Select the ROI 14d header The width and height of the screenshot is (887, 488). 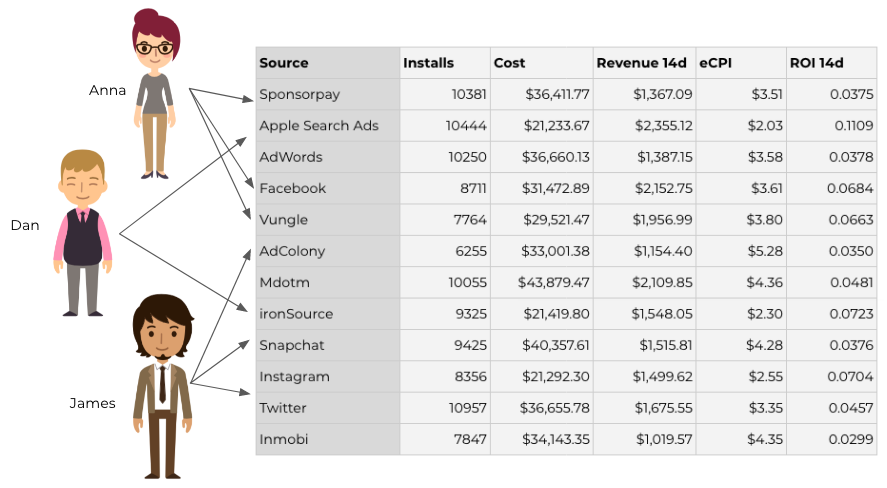816,63
